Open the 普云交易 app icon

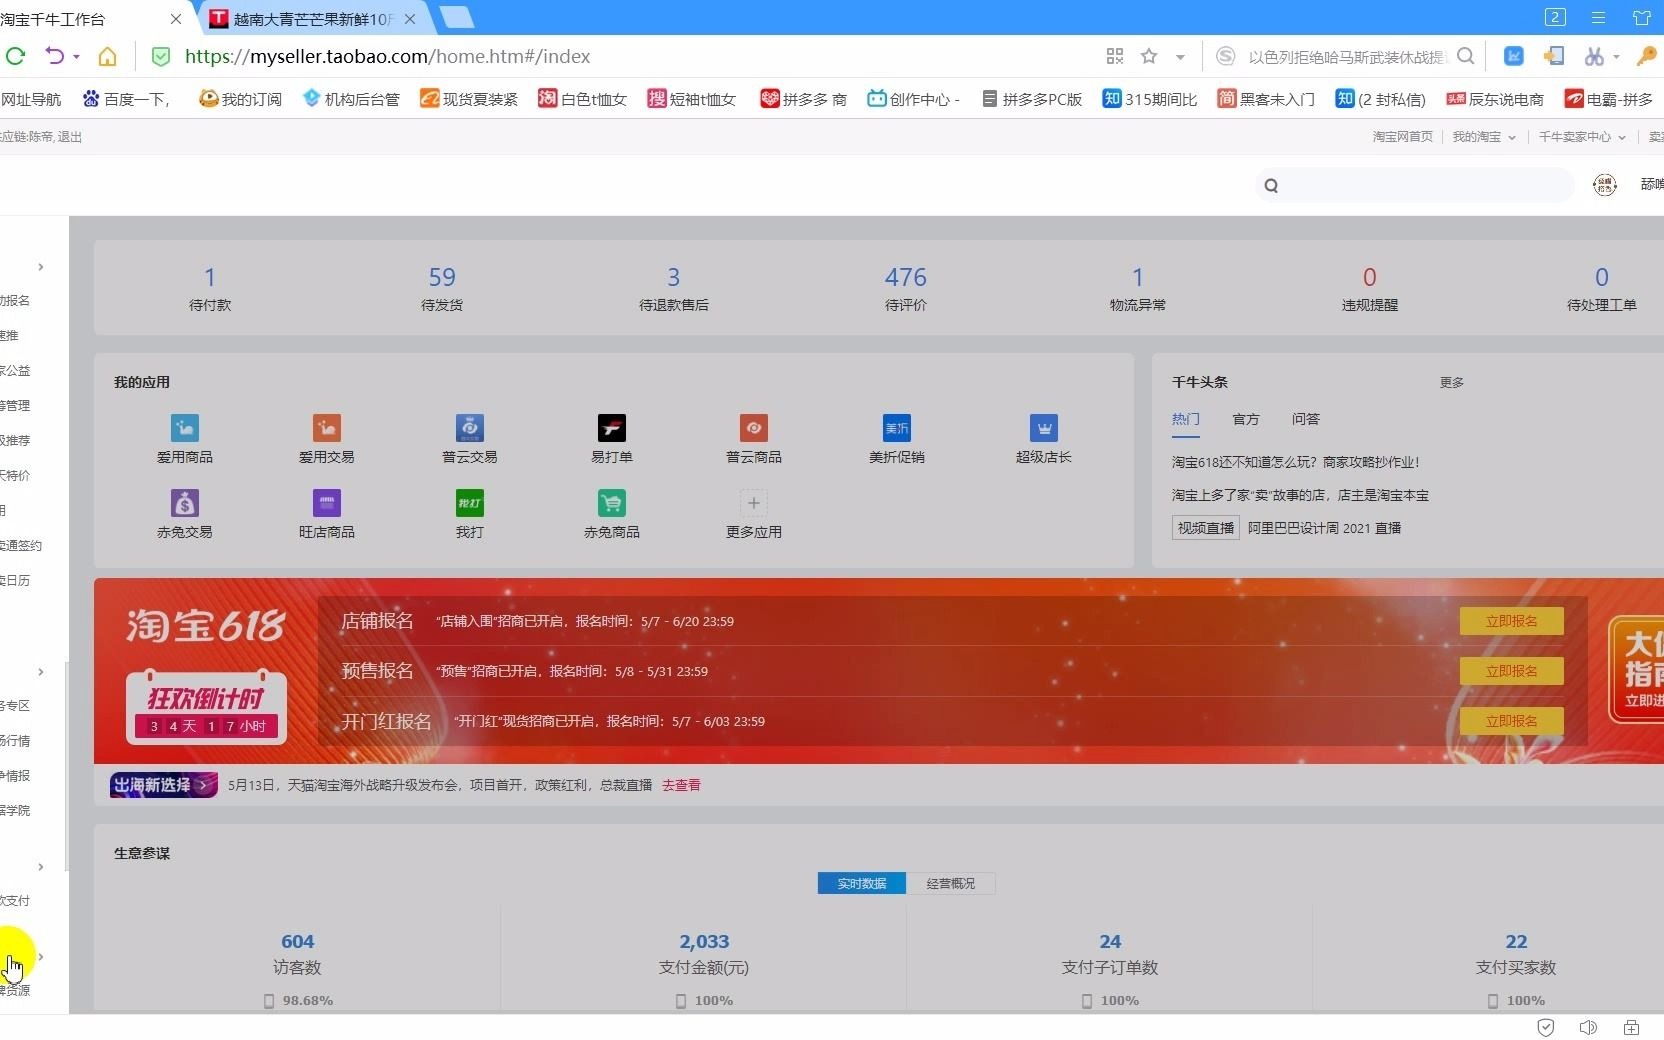point(470,428)
